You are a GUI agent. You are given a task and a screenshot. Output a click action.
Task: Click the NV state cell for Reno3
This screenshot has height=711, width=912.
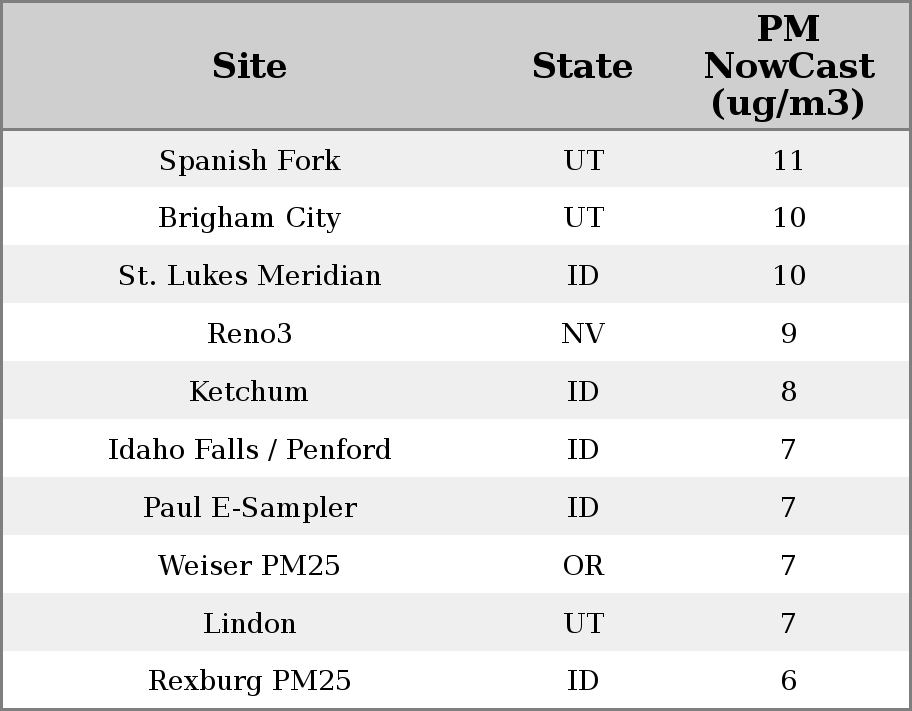point(583,334)
